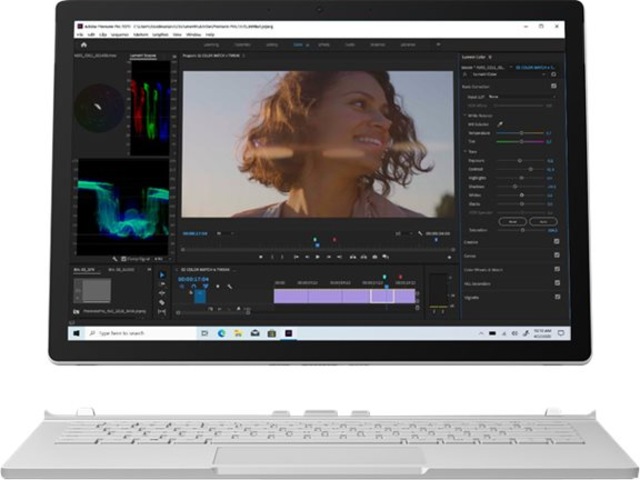Switch to the Color workspace tab
Viewport: 640px width, 480px height.
[298, 45]
